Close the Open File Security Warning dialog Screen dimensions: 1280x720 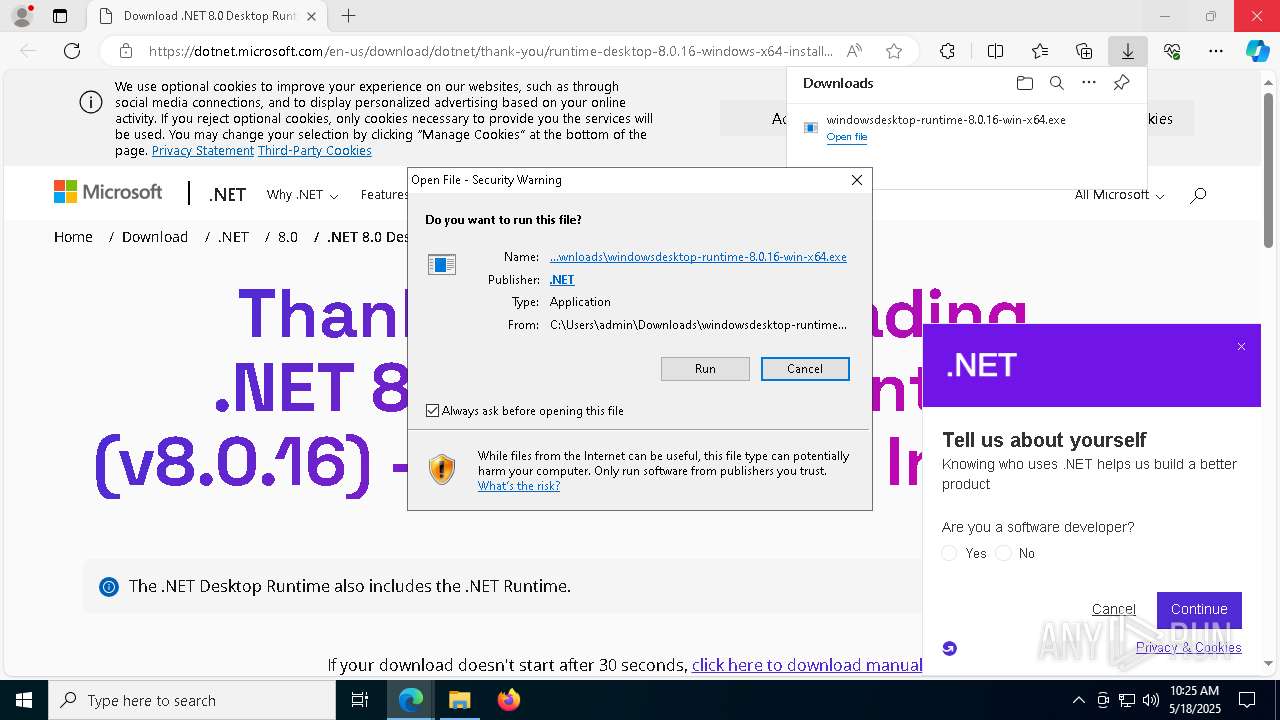coord(856,180)
